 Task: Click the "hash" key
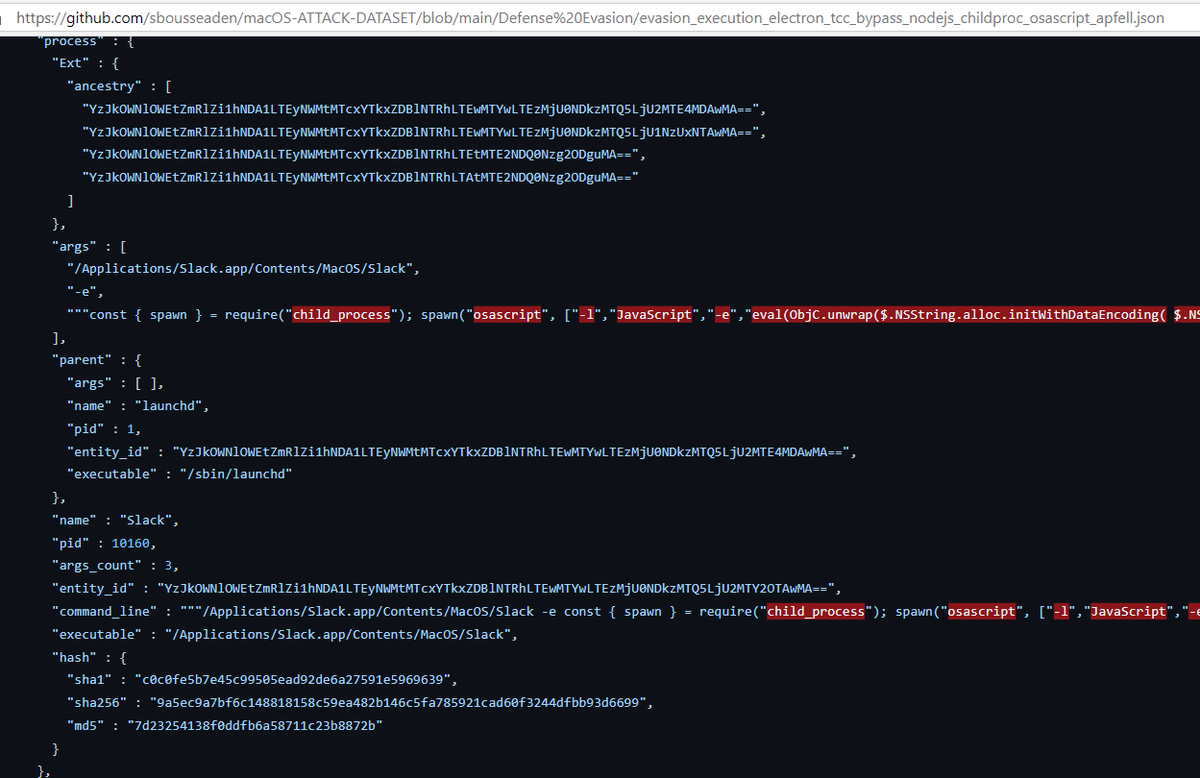(x=74, y=657)
